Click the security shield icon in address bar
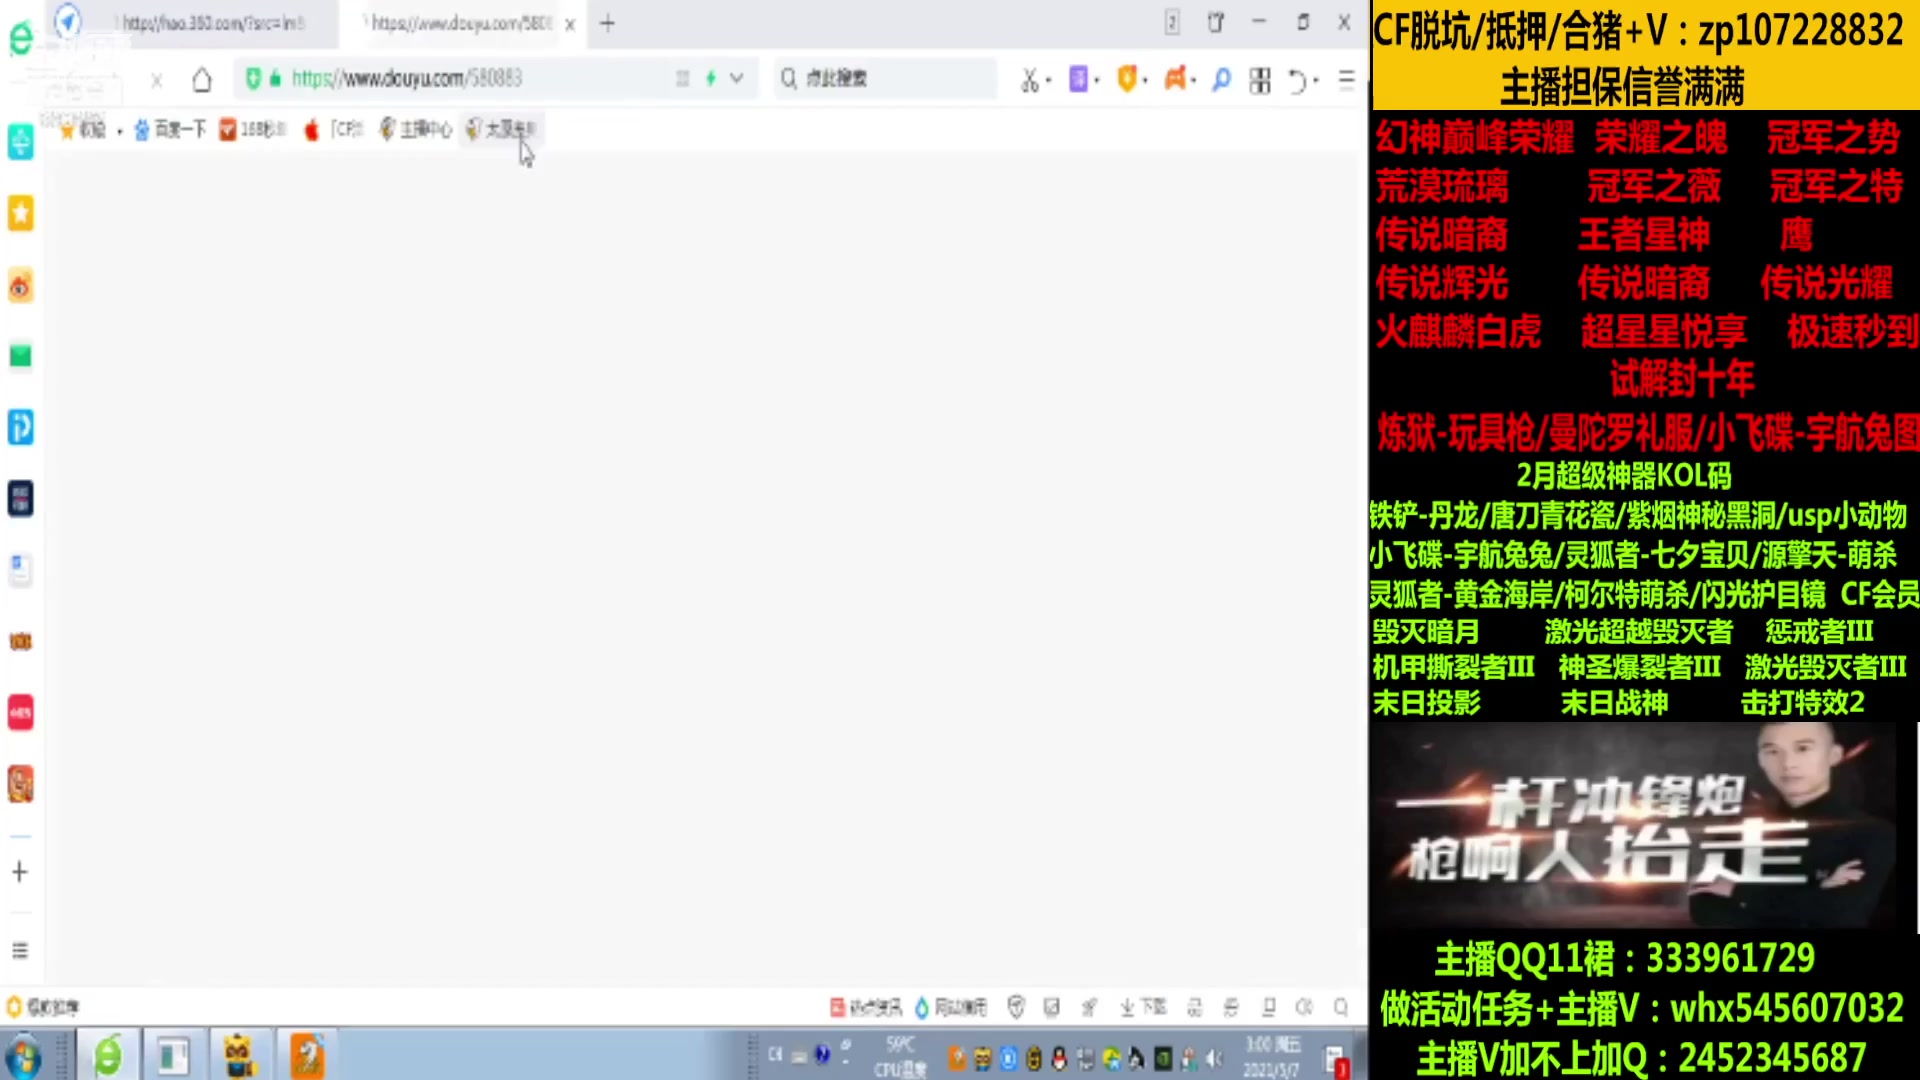The image size is (1920, 1080). click(x=253, y=78)
